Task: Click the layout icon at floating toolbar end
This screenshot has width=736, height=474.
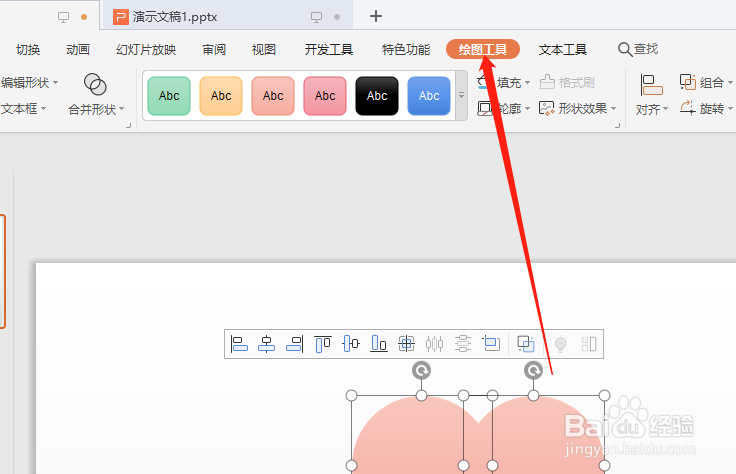Action: [589, 344]
